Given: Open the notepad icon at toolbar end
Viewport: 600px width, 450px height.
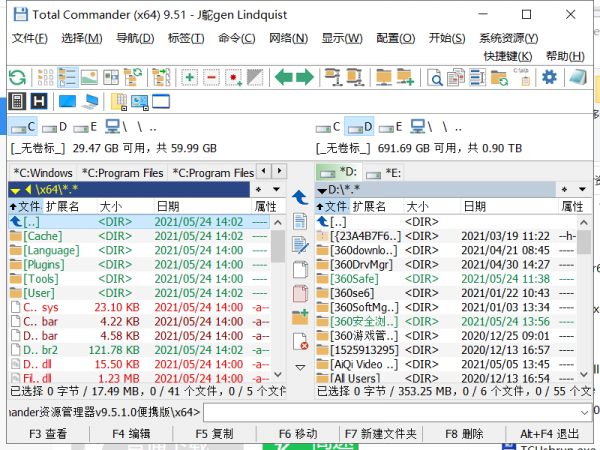Looking at the screenshot, I should [578, 77].
